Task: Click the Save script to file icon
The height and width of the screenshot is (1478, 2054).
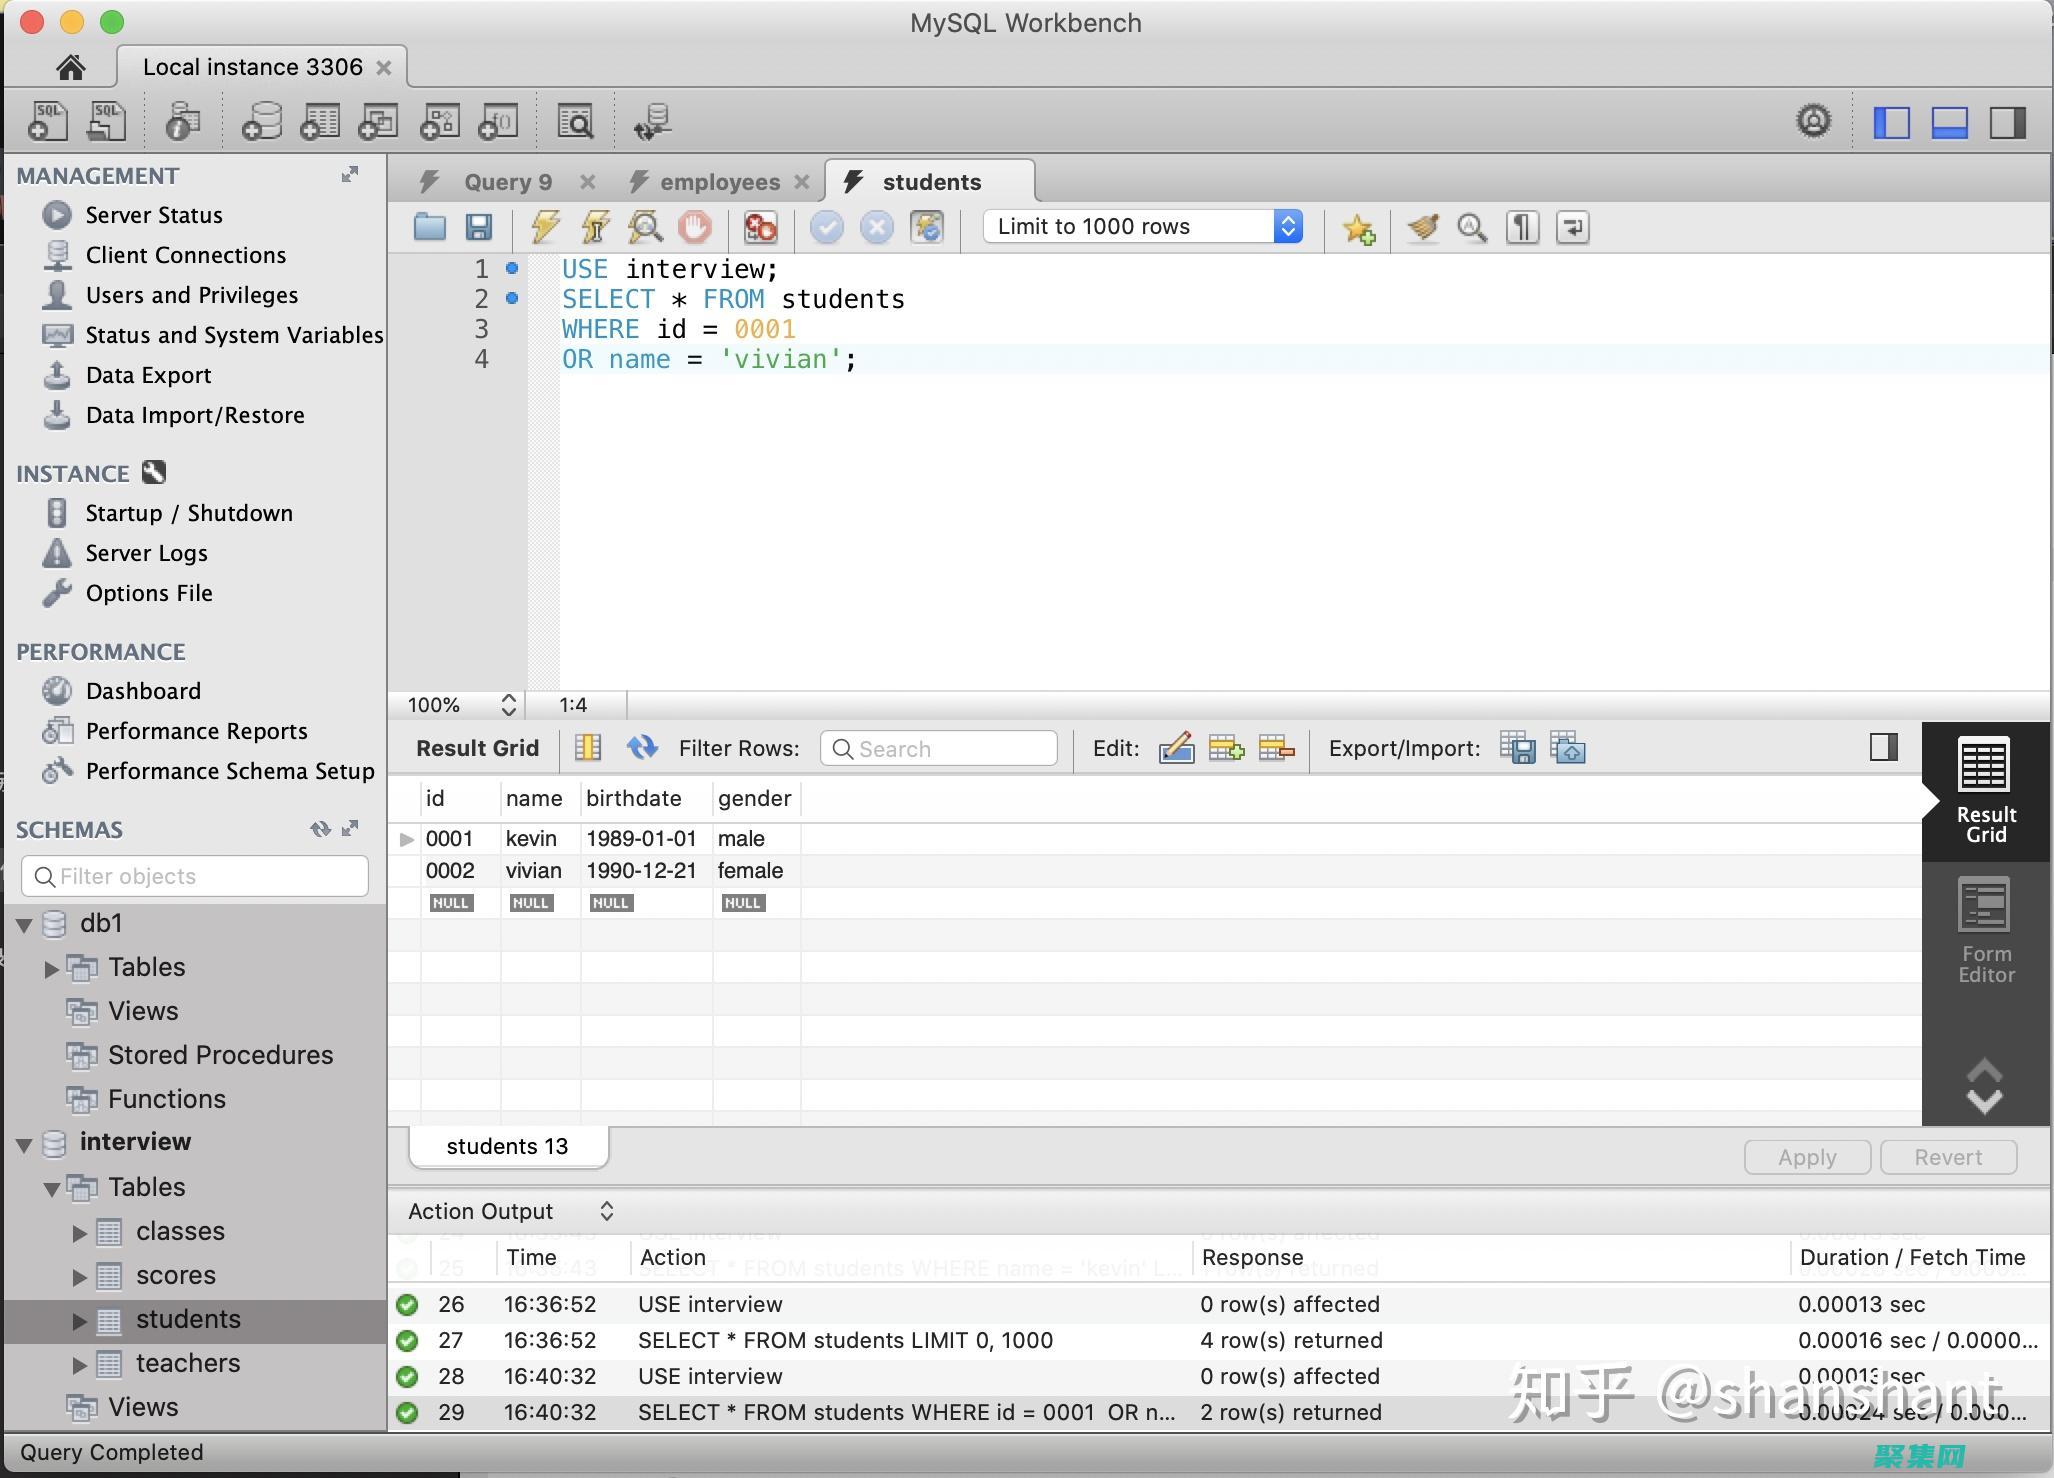Action: [x=480, y=225]
